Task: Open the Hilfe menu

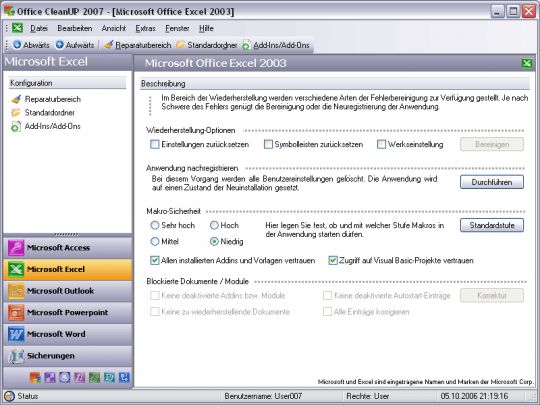Action: (206, 28)
